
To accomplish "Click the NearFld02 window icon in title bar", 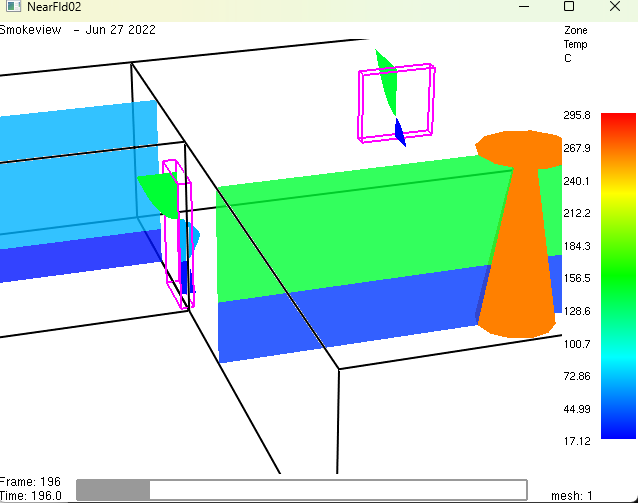I will click(x=11, y=7).
